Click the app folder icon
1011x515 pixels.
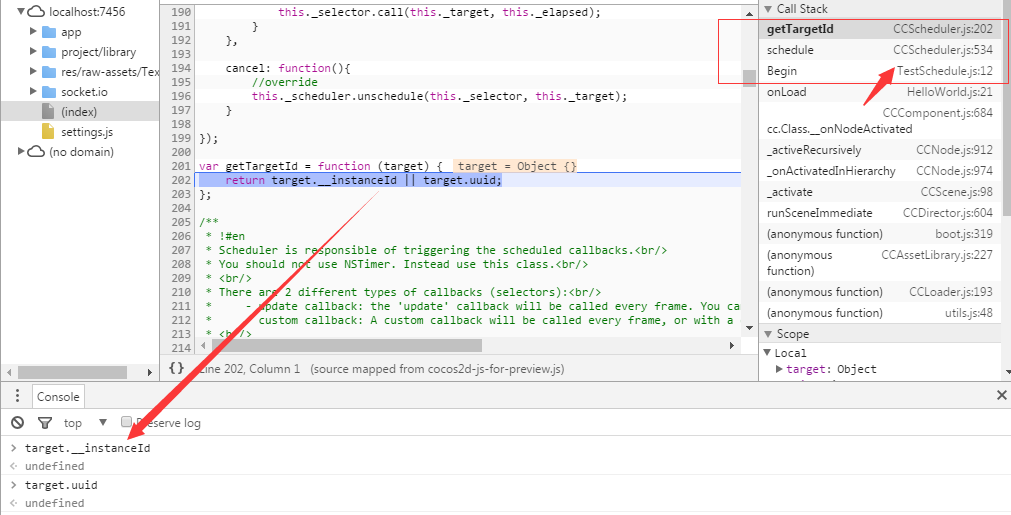pos(49,32)
